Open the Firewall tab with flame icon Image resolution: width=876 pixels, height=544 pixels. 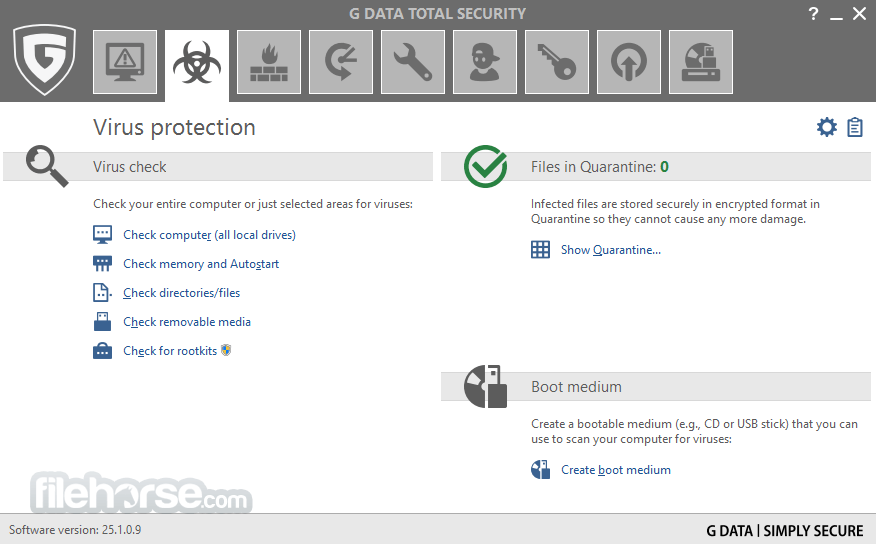(269, 62)
